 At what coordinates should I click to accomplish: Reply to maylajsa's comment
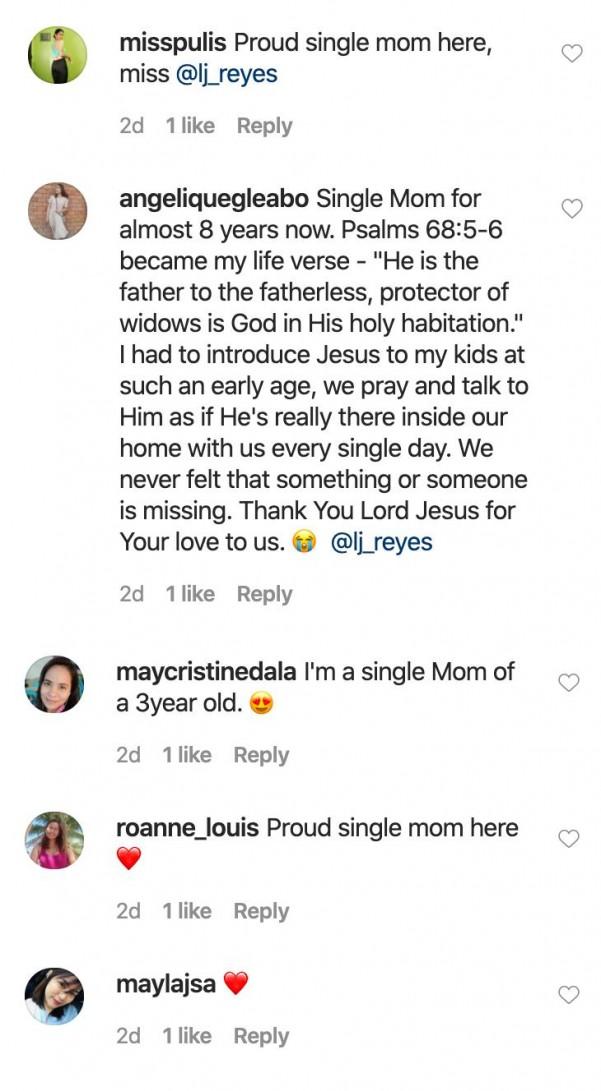(261, 1036)
